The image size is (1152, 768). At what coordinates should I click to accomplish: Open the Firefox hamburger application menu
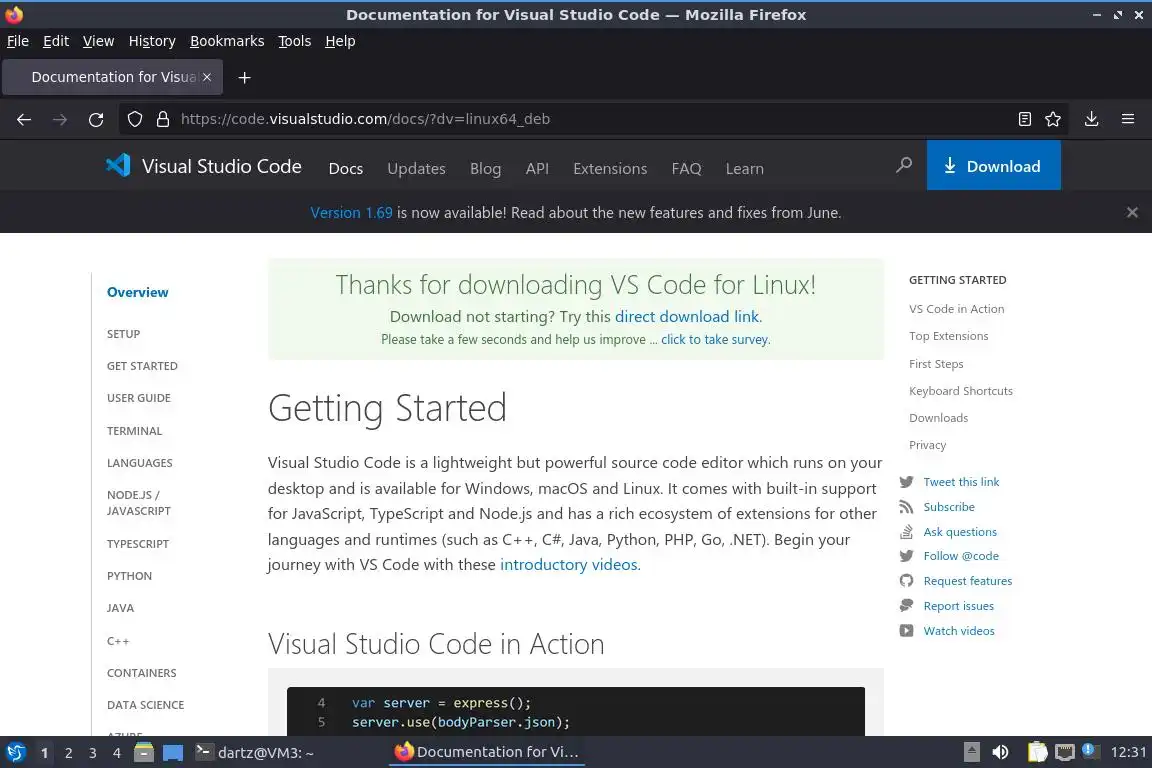point(1128,119)
